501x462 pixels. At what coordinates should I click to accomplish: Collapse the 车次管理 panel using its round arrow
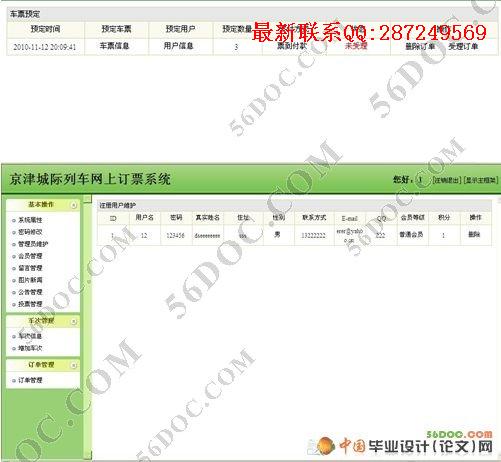74,322
